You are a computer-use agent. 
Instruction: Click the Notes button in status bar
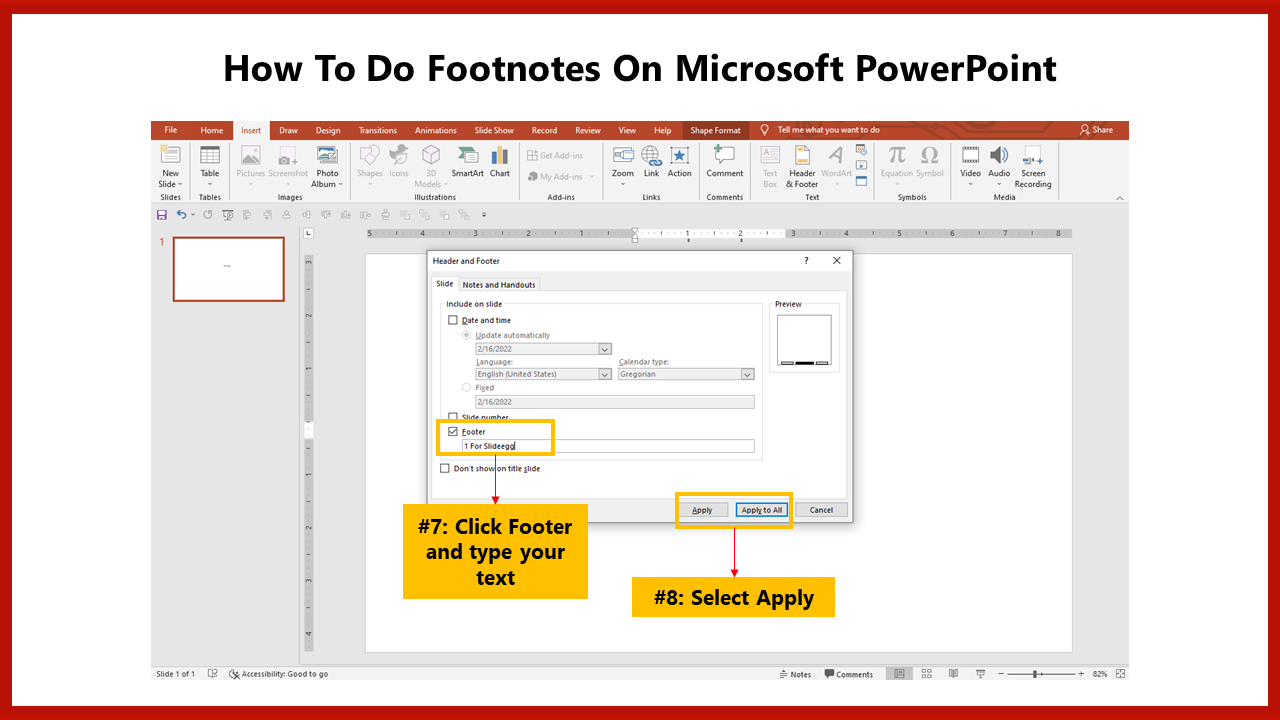coord(796,674)
